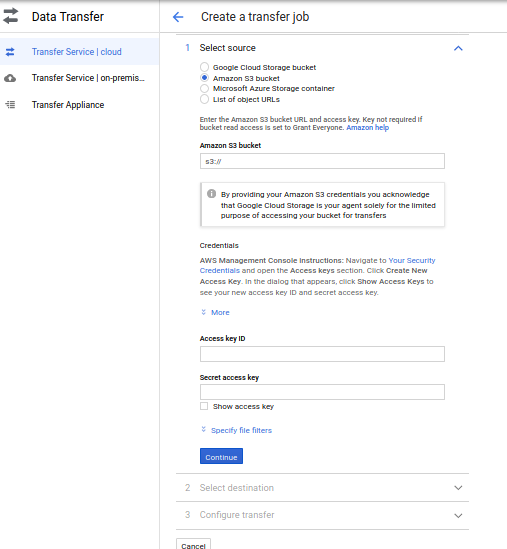
Task: Select Microsoft Azure Storage container radio option
Action: (204, 88)
